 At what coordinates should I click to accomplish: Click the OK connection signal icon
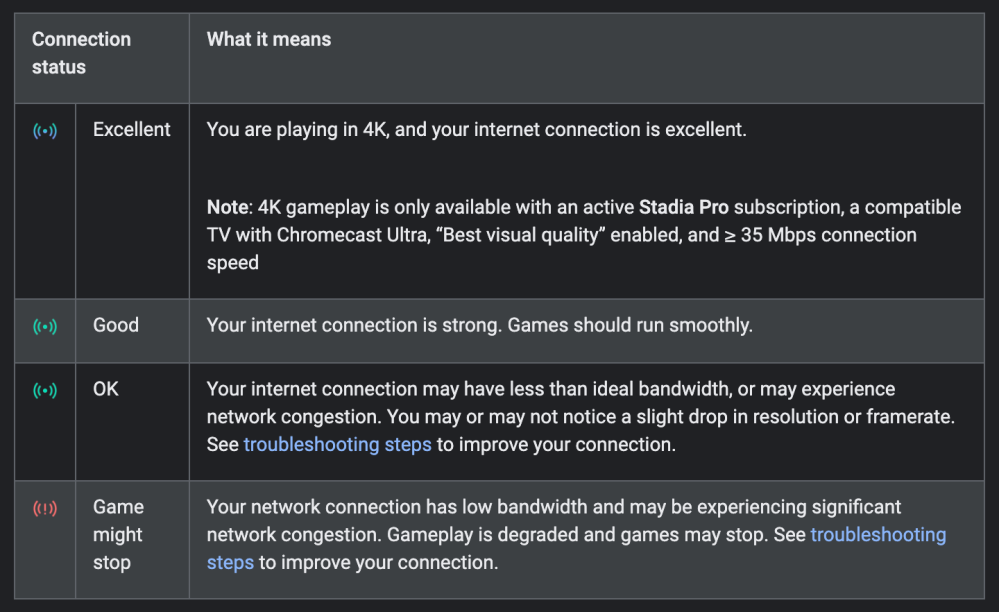click(x=45, y=391)
